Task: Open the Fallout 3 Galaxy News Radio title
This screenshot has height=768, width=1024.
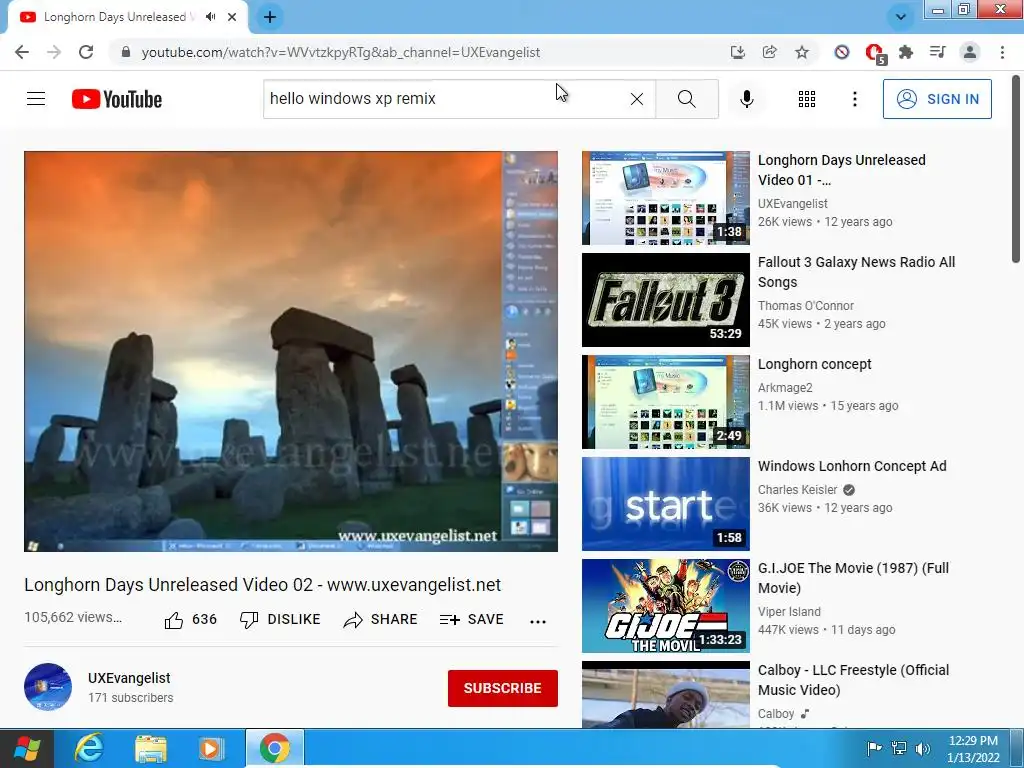Action: pos(856,272)
